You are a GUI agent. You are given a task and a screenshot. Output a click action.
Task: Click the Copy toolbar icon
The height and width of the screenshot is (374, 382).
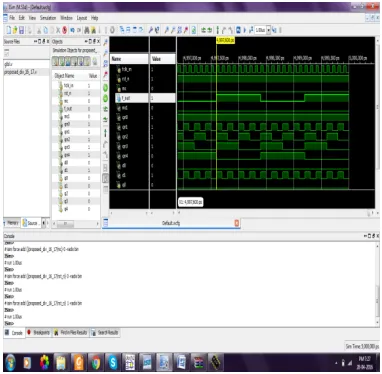tap(46, 30)
